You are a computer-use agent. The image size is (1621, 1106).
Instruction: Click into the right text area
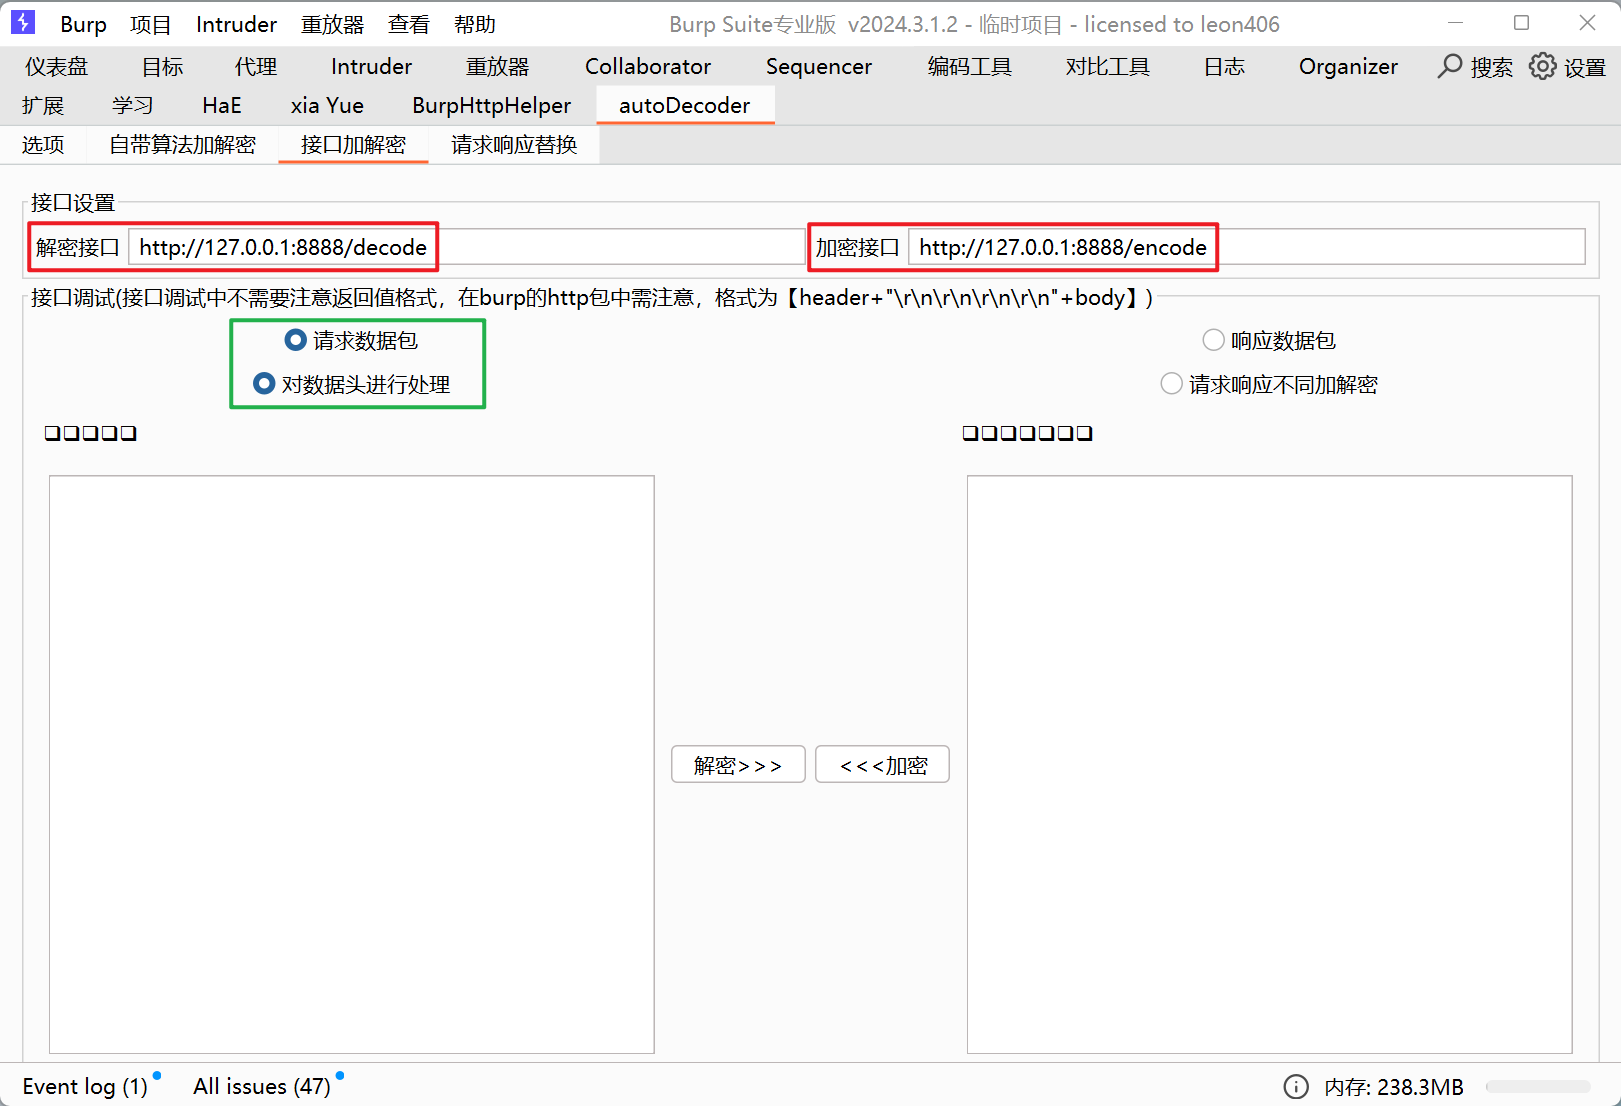pos(1270,765)
